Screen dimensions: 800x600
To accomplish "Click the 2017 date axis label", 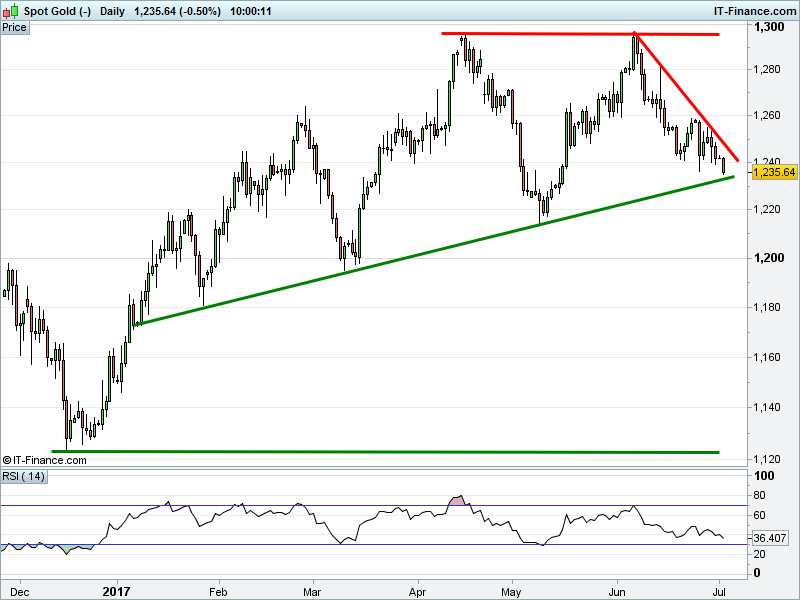I will coord(116,592).
